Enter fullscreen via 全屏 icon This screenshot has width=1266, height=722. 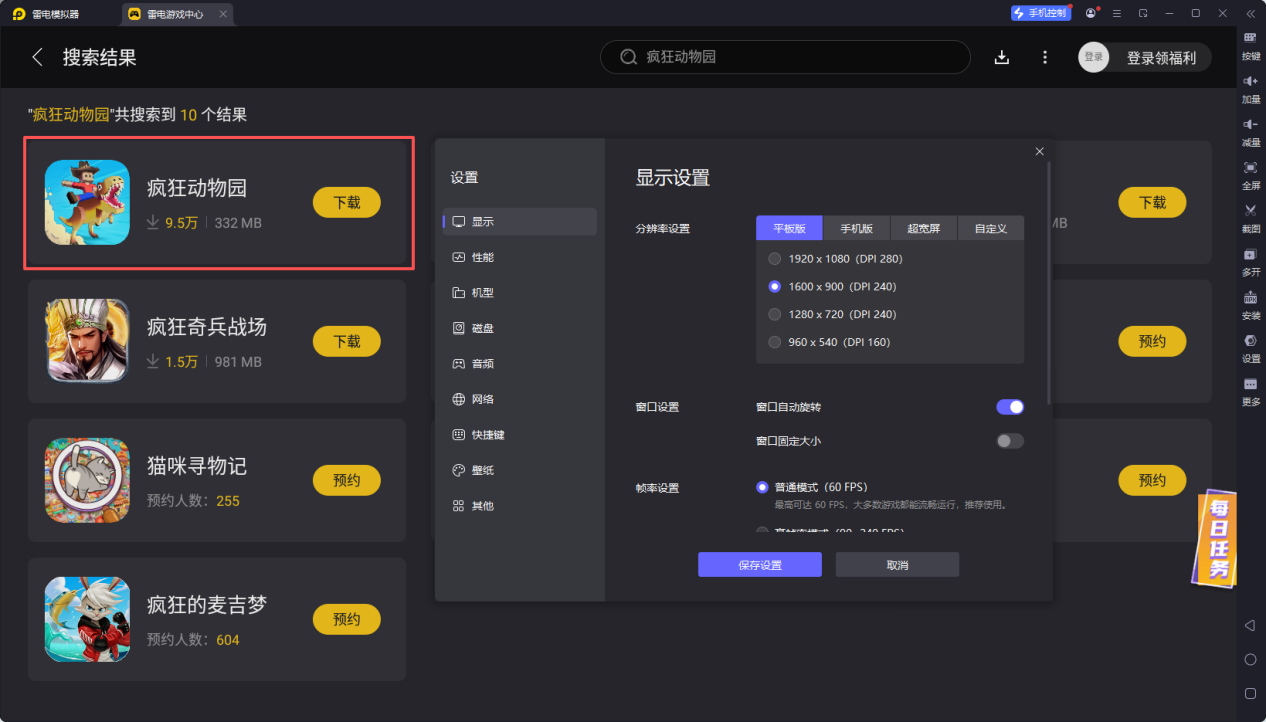[x=1250, y=174]
